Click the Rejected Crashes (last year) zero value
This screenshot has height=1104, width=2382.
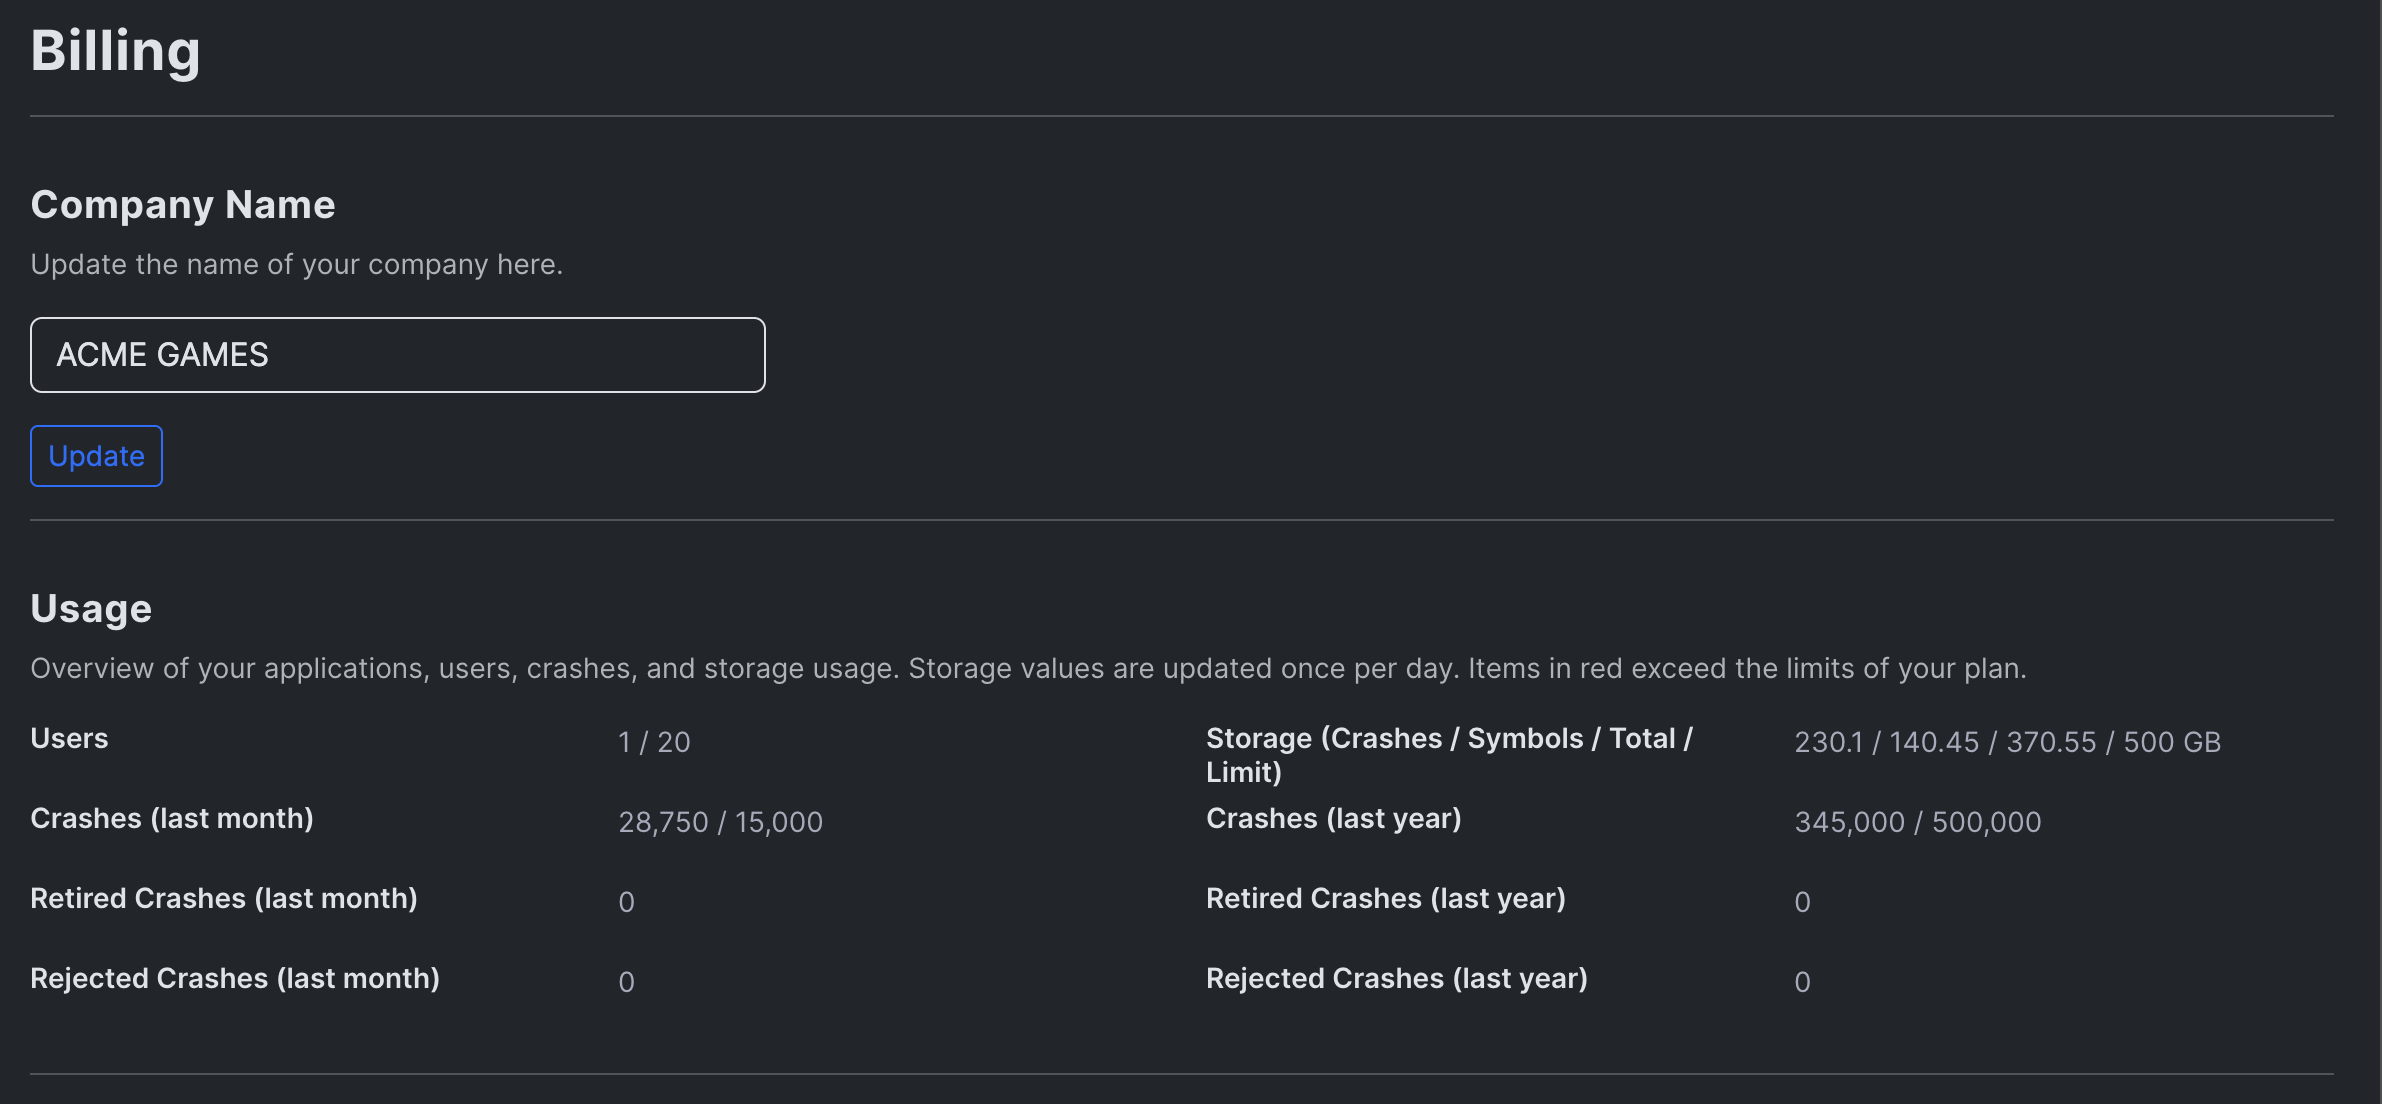click(x=1802, y=982)
